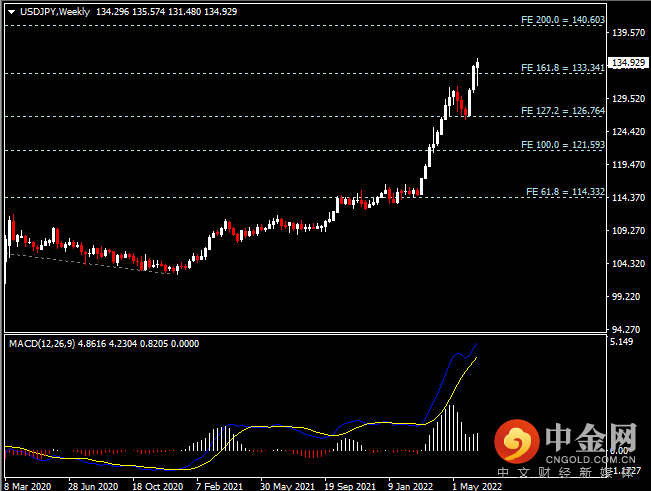Click the 28 Jun 2020 date label

(93, 486)
